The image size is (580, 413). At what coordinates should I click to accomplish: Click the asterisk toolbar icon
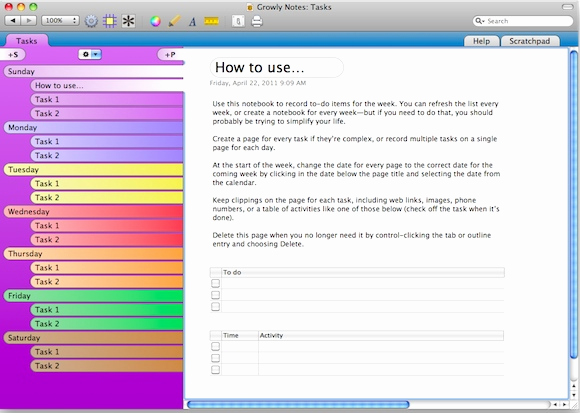click(128, 21)
